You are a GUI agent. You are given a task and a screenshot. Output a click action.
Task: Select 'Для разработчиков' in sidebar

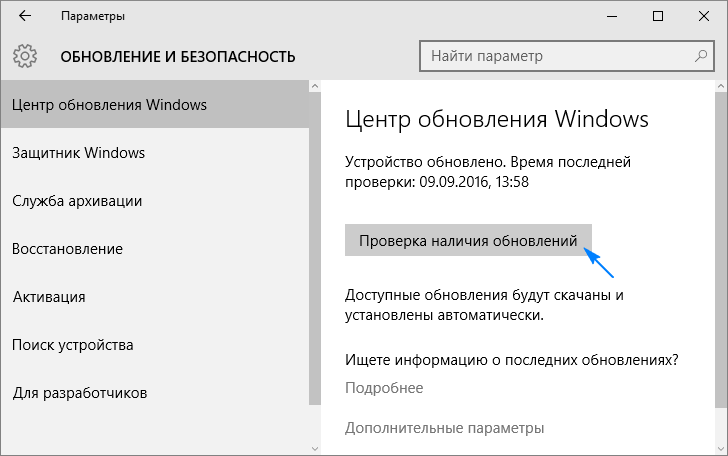80,393
